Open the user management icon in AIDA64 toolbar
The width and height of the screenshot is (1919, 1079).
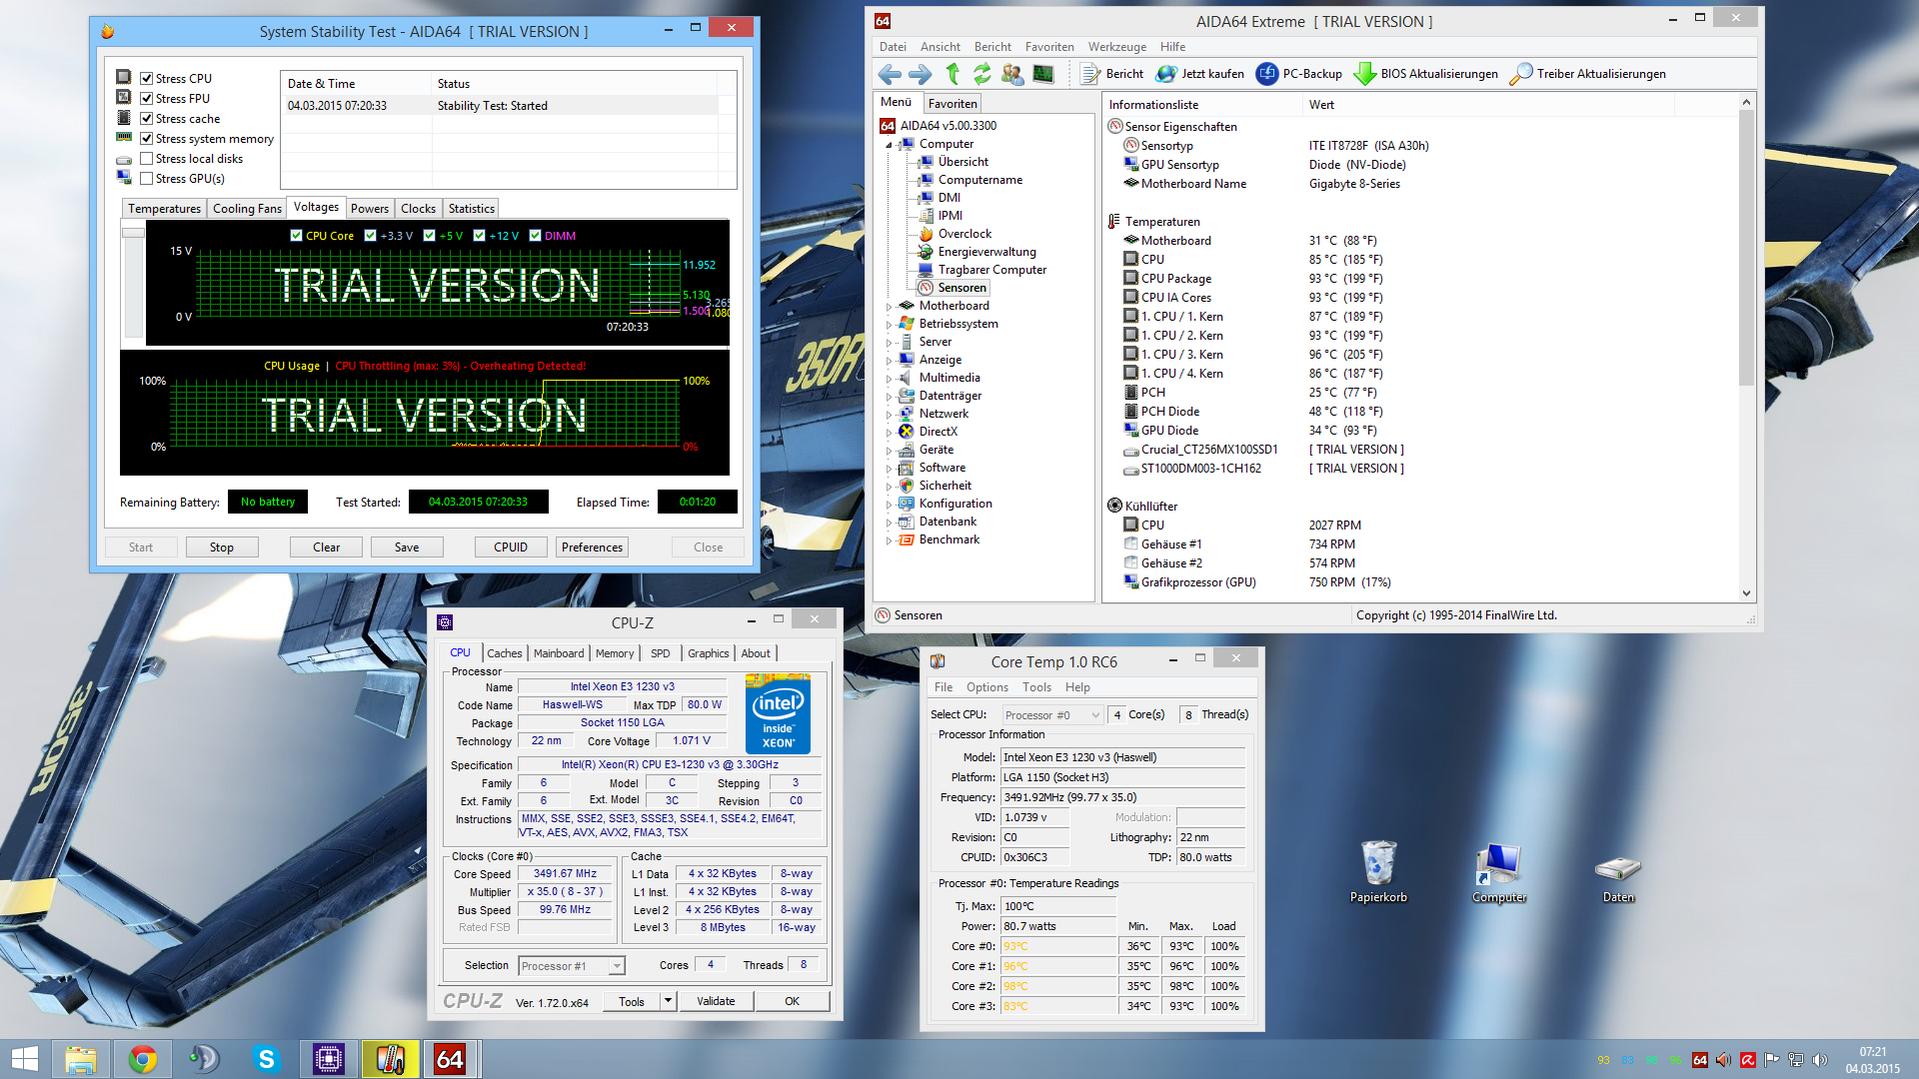[x=1012, y=74]
